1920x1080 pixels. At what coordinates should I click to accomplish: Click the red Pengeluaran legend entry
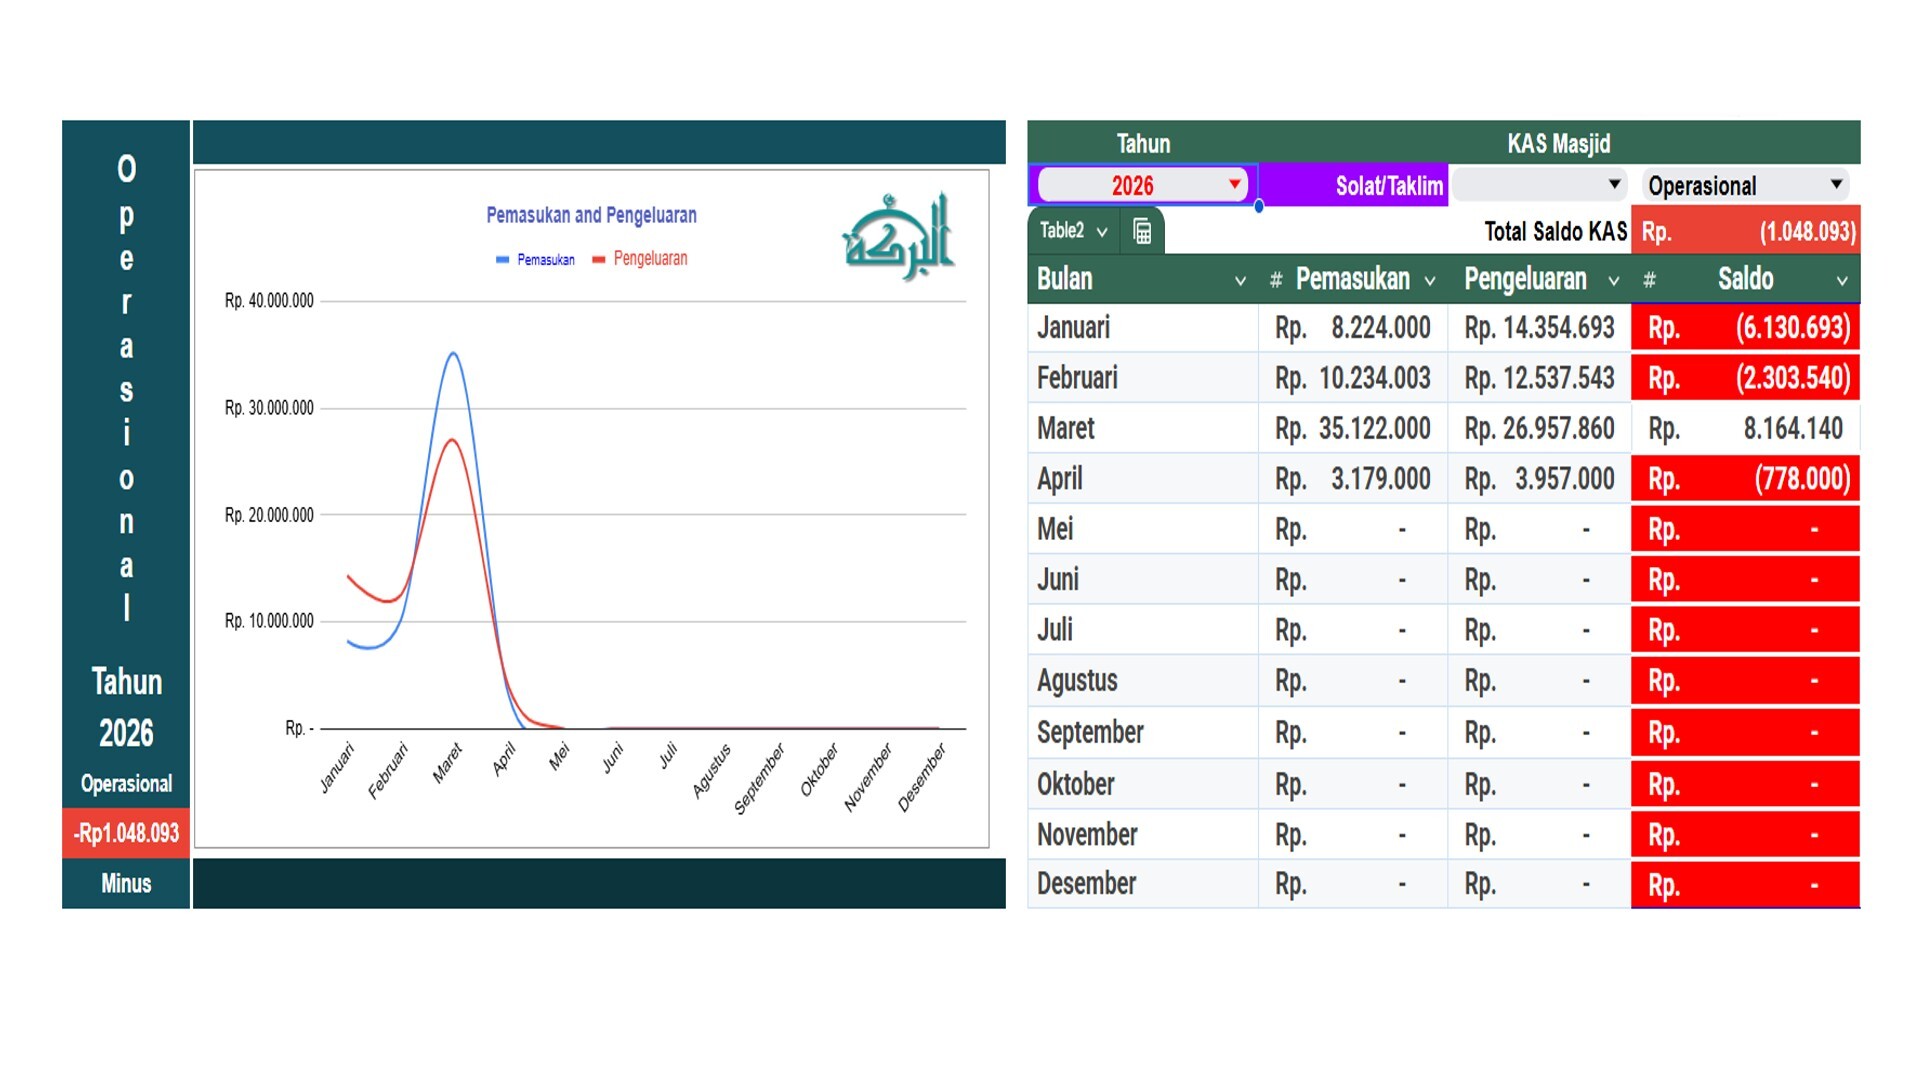point(640,259)
